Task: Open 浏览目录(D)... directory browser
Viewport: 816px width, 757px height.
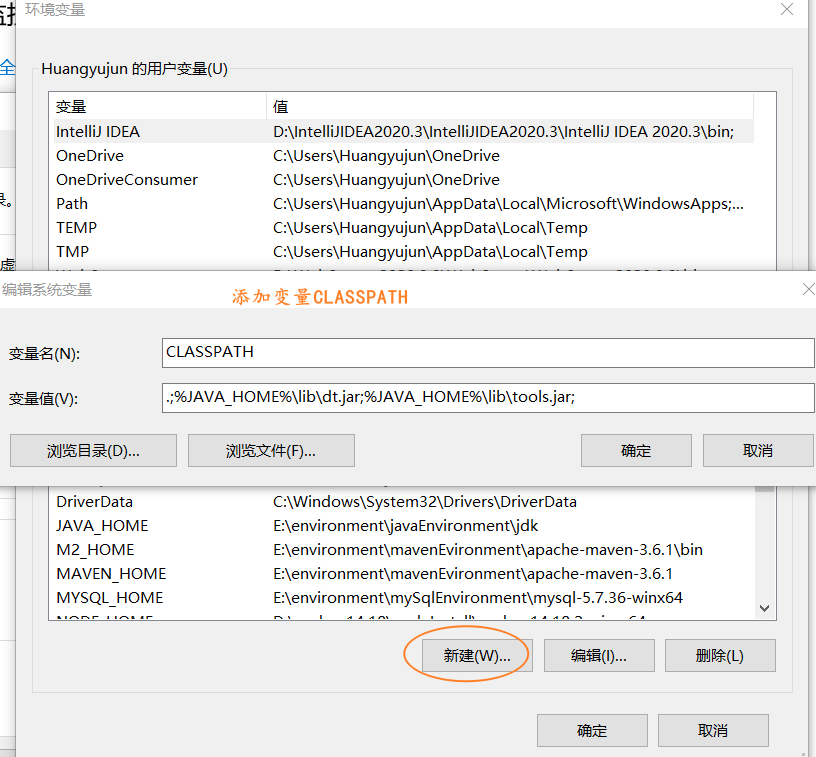Action: point(93,451)
